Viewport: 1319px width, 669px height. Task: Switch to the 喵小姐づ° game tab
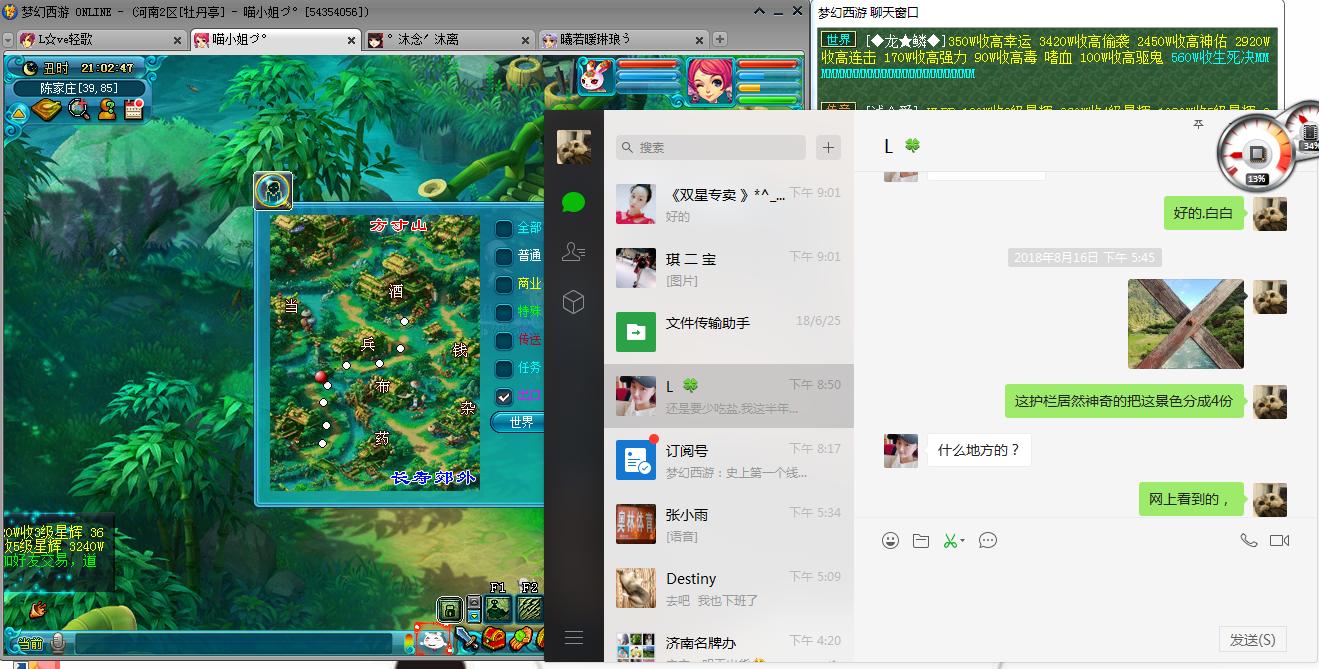(x=275, y=40)
